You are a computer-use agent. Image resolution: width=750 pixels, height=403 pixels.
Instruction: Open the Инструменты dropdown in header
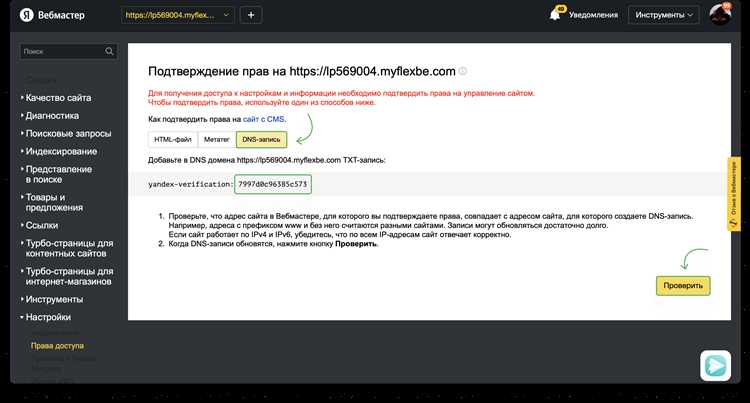[663, 15]
